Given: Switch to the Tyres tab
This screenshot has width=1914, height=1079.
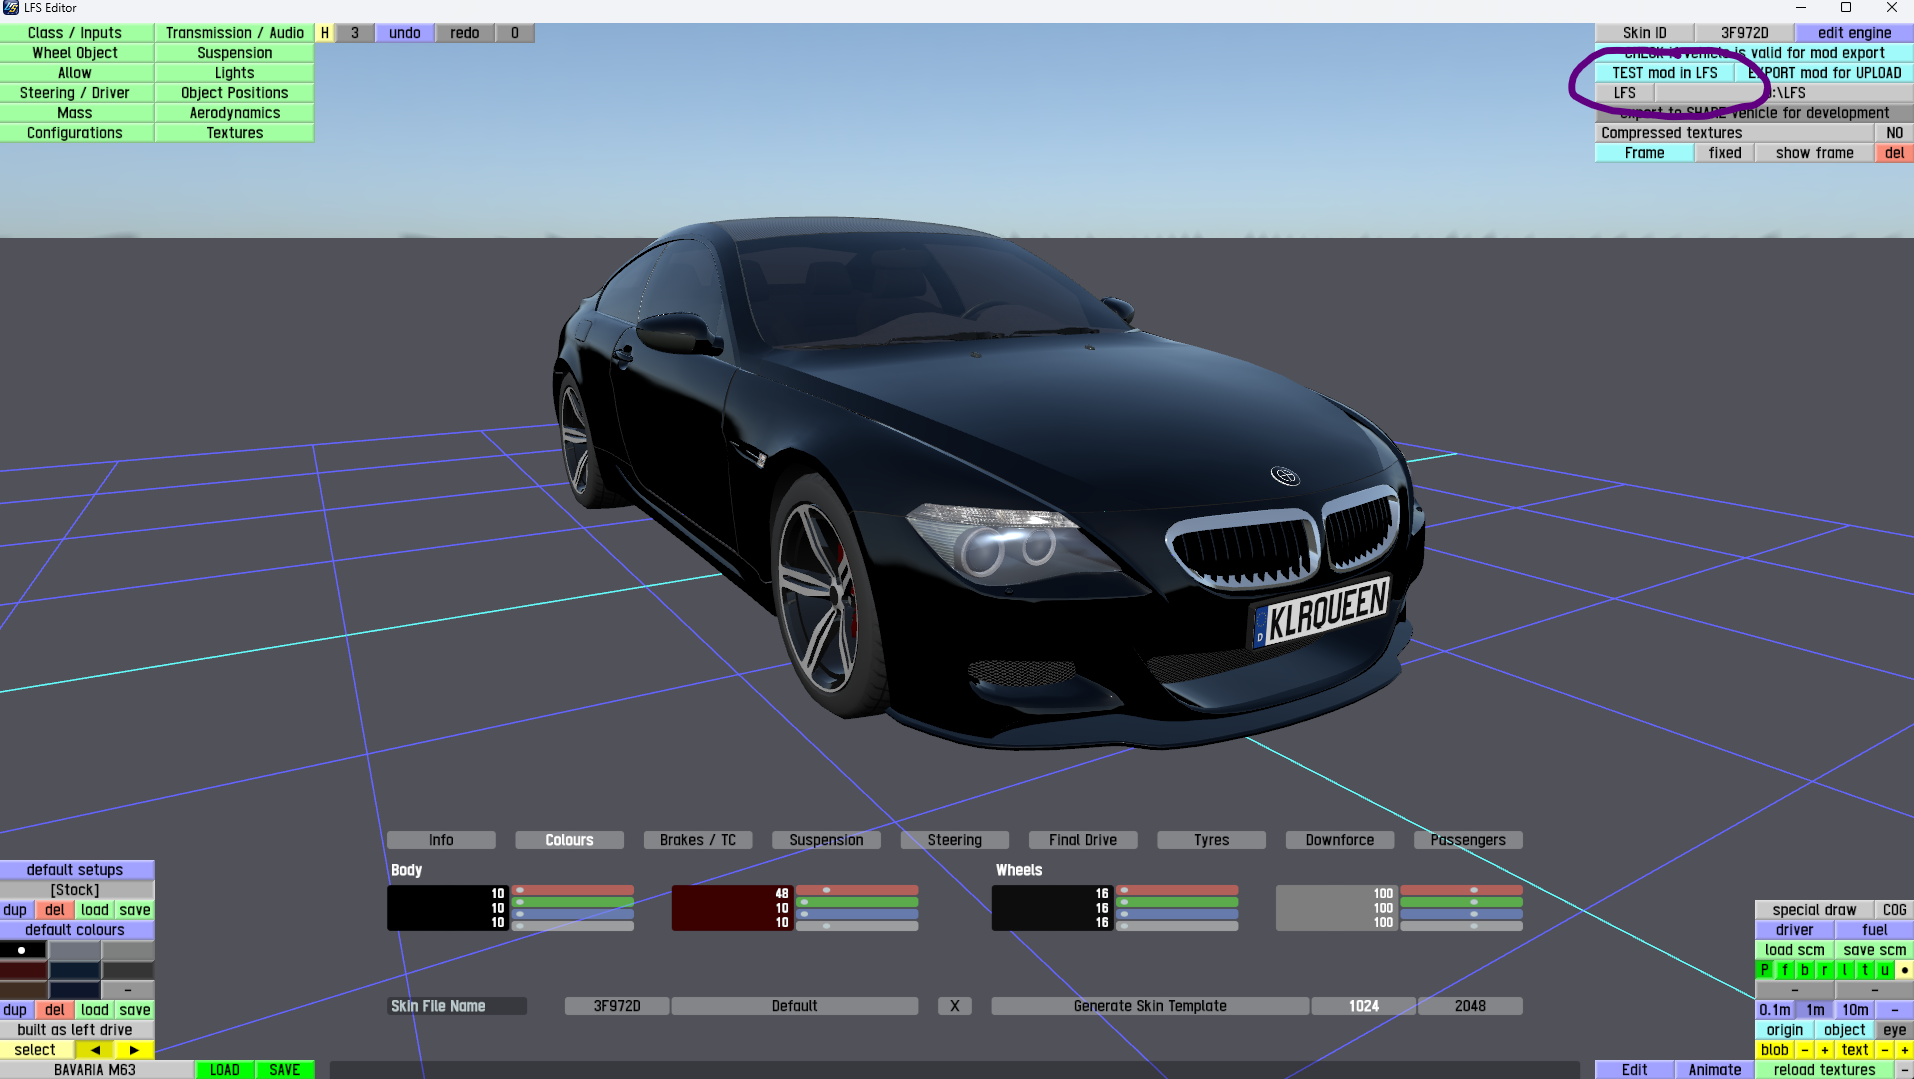Looking at the screenshot, I should [1211, 840].
